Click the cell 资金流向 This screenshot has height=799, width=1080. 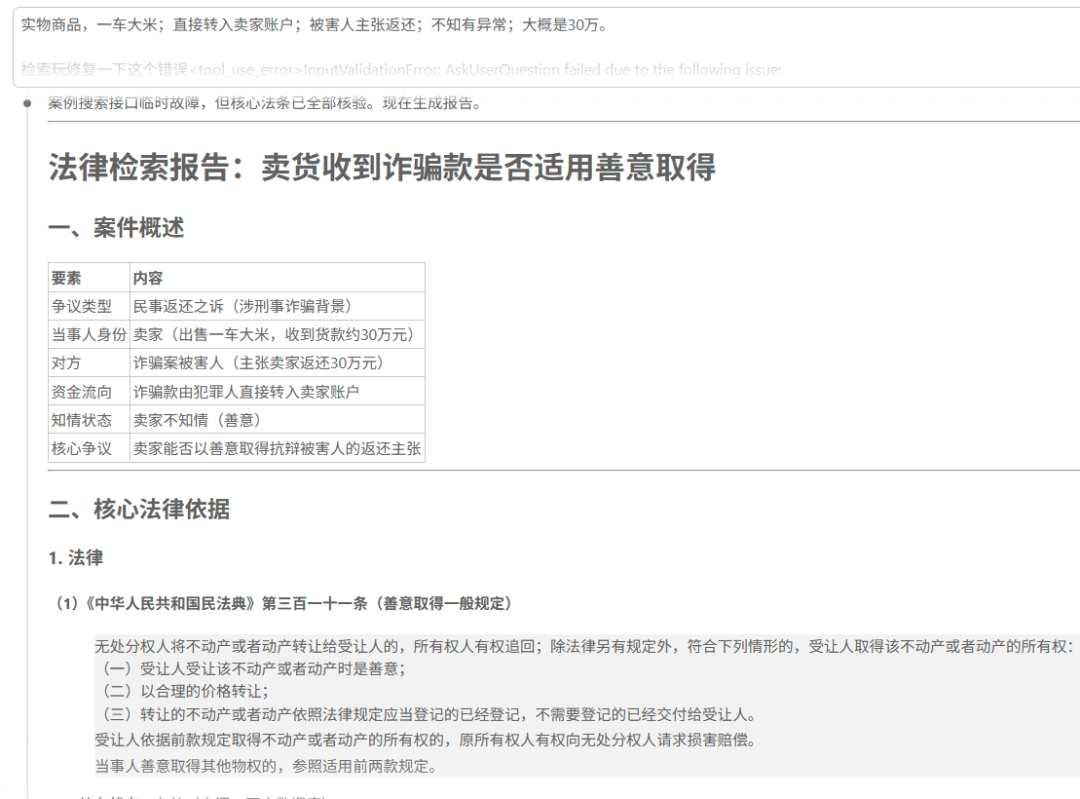pyautogui.click(x=89, y=391)
